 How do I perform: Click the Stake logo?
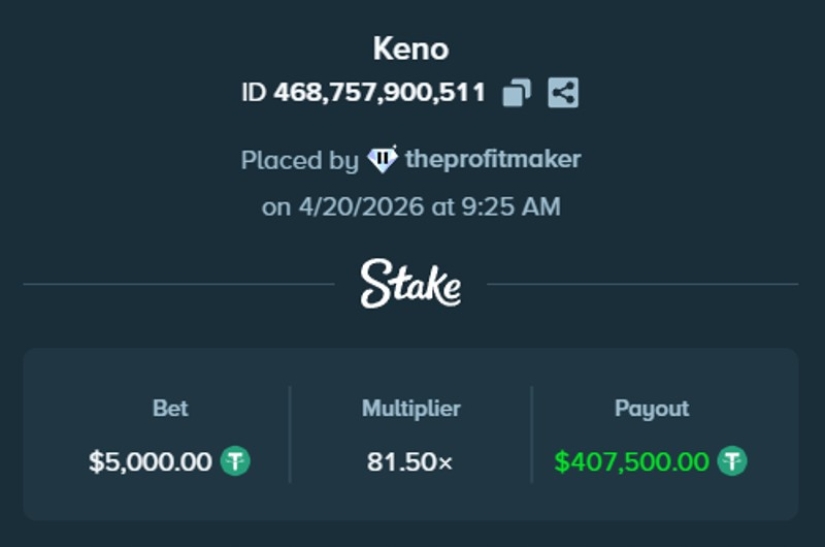[x=411, y=284]
